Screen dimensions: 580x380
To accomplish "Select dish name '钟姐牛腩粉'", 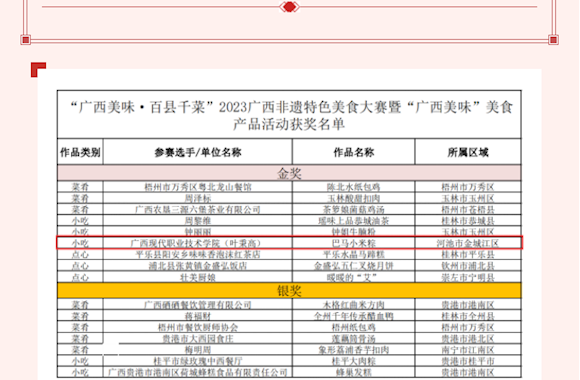I will (354, 232).
